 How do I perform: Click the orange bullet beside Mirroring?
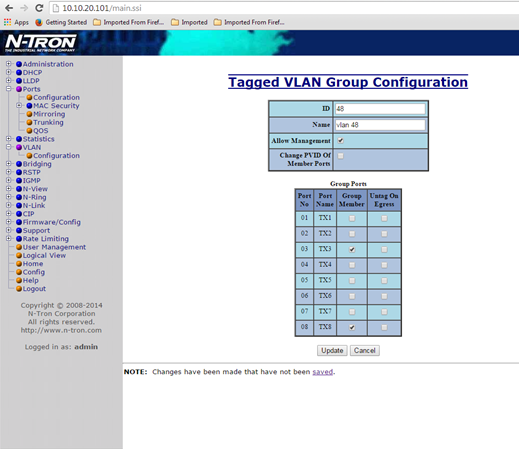29,114
